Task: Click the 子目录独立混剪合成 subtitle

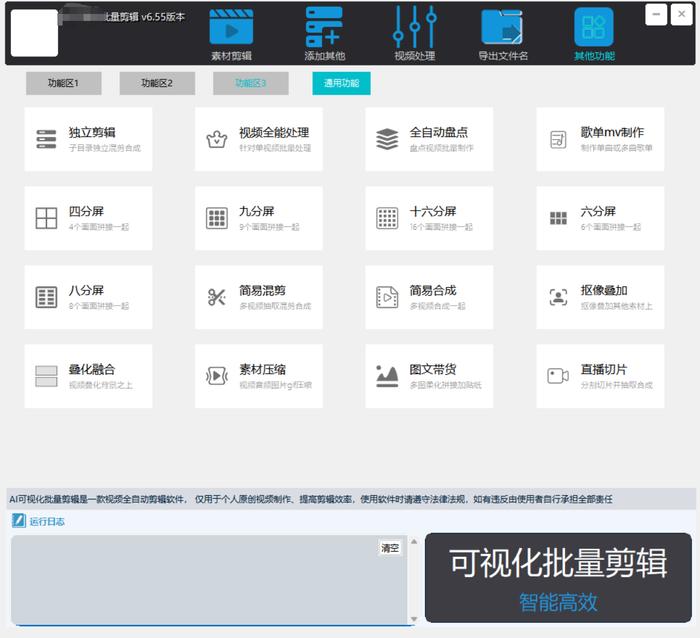Action: pos(105,148)
